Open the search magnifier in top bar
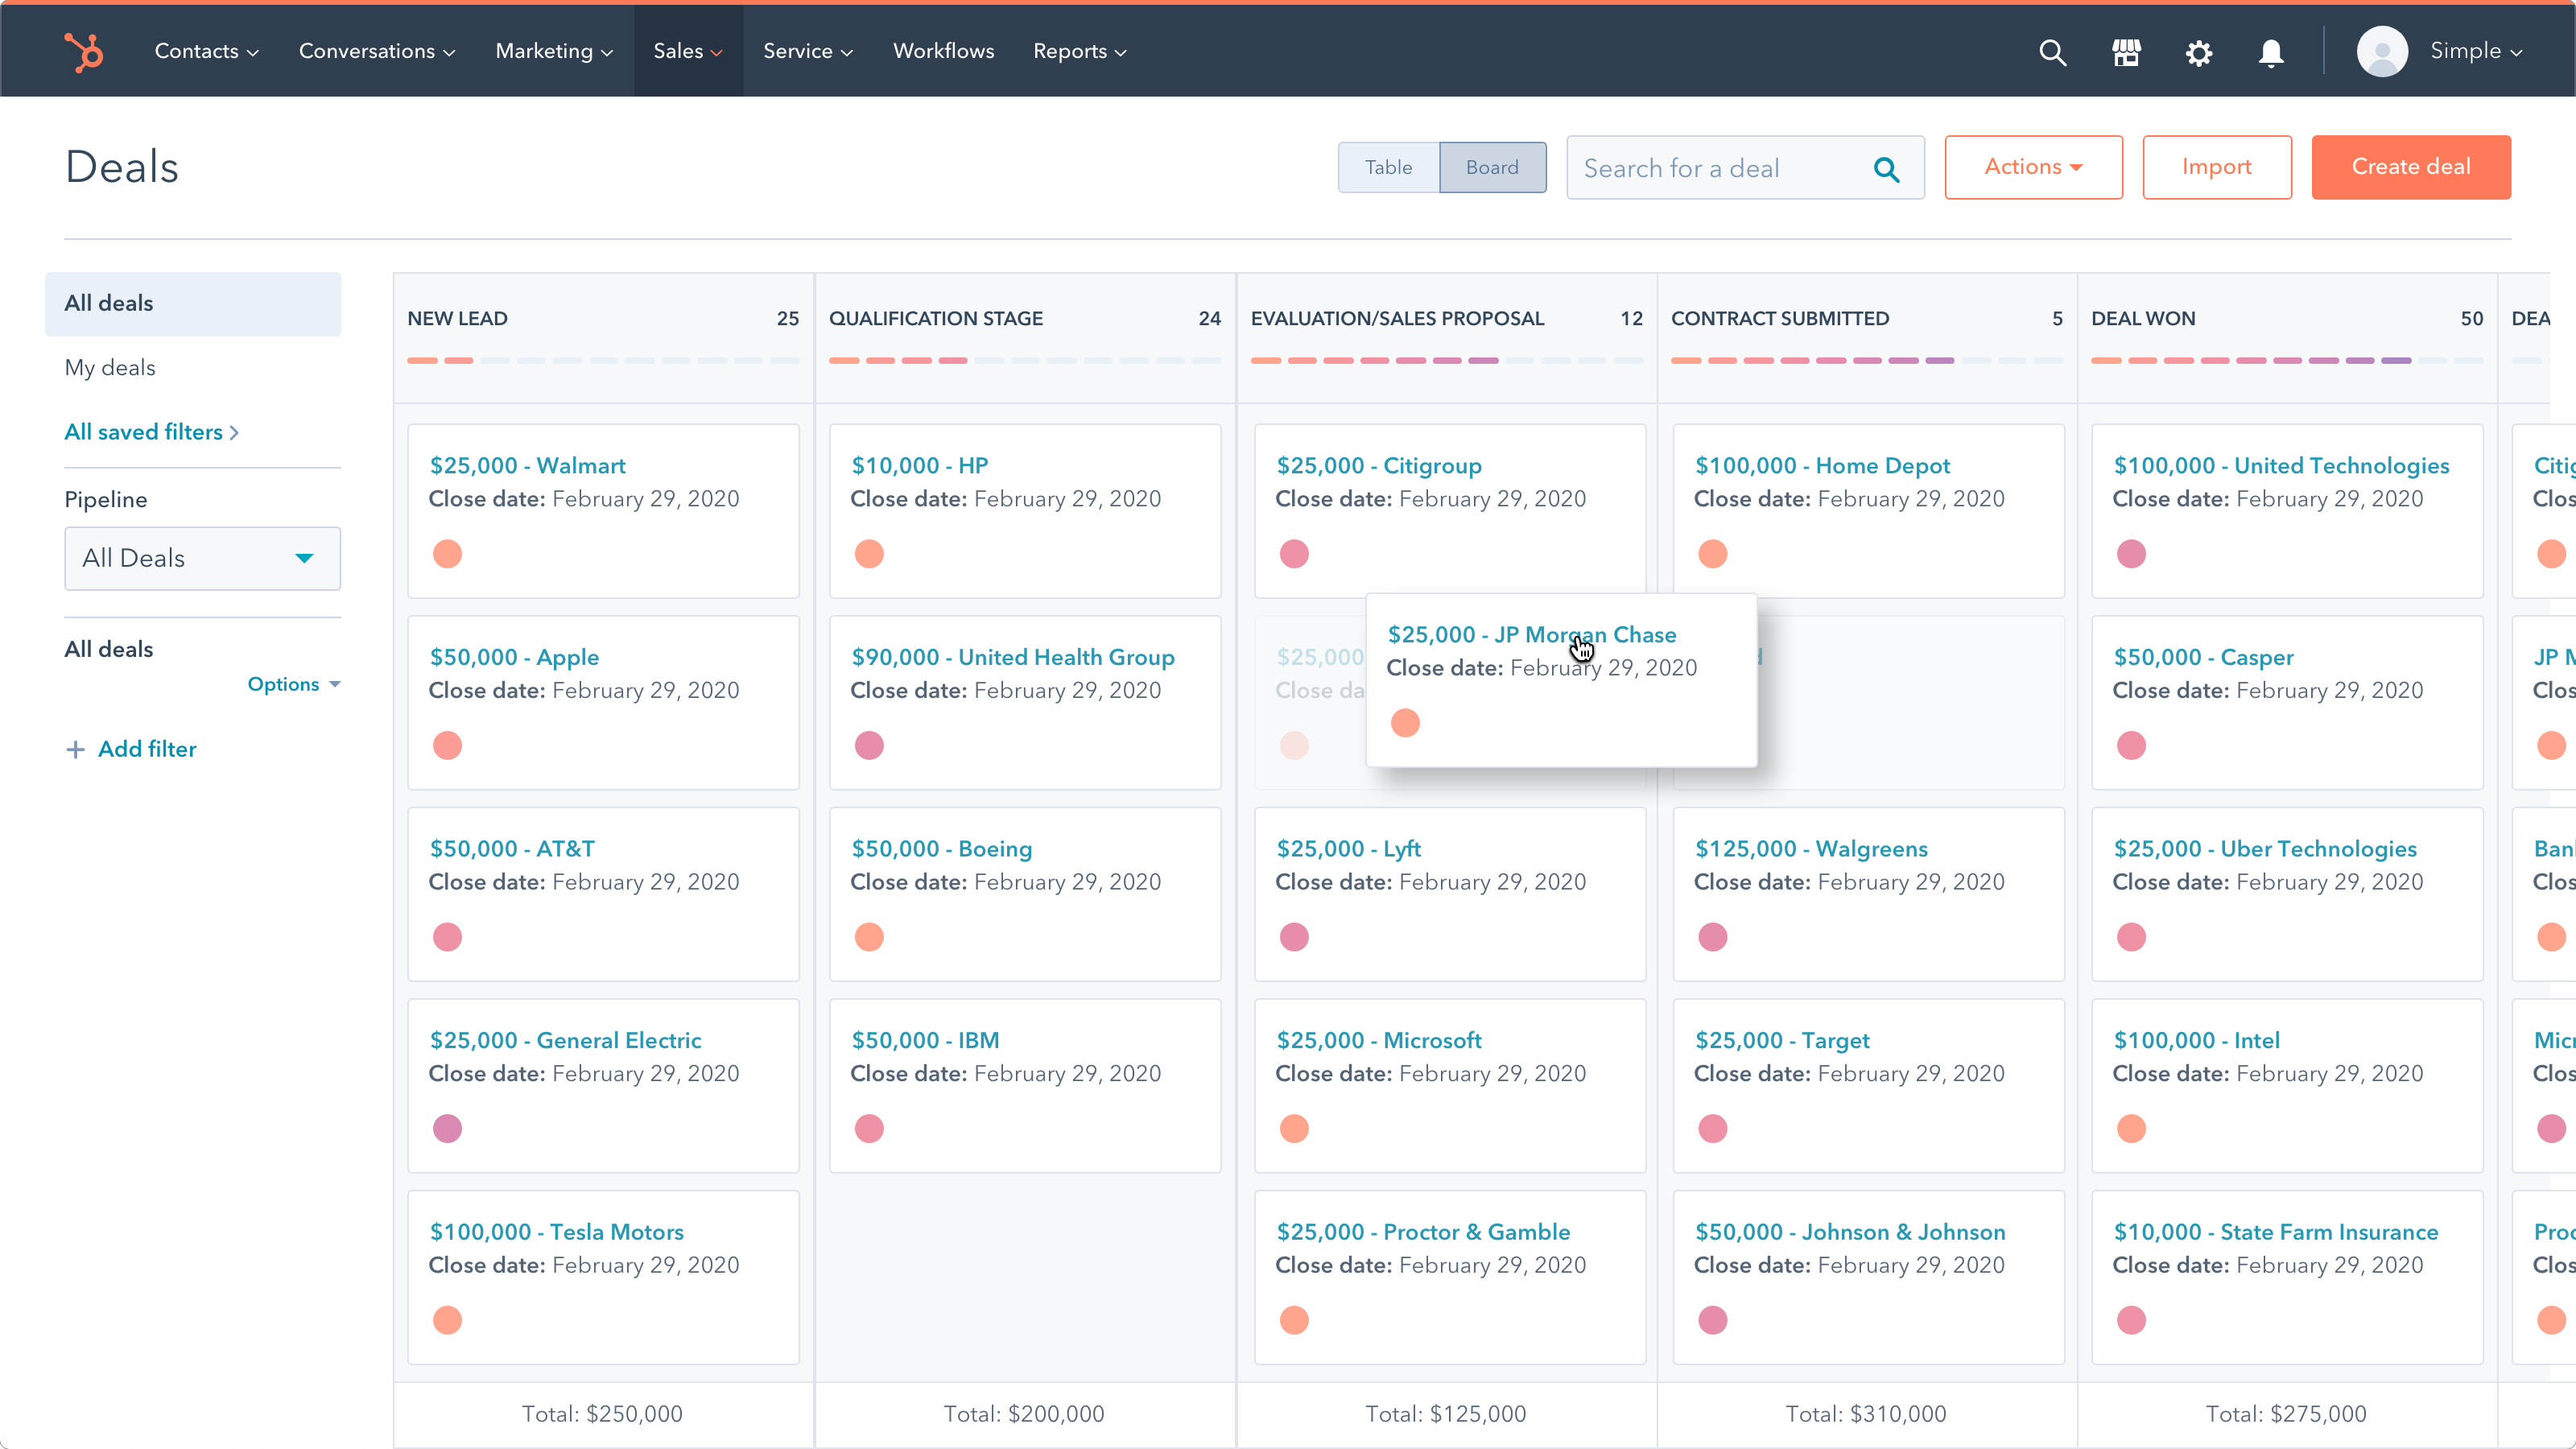This screenshot has width=2576, height=1449. 2052,52
